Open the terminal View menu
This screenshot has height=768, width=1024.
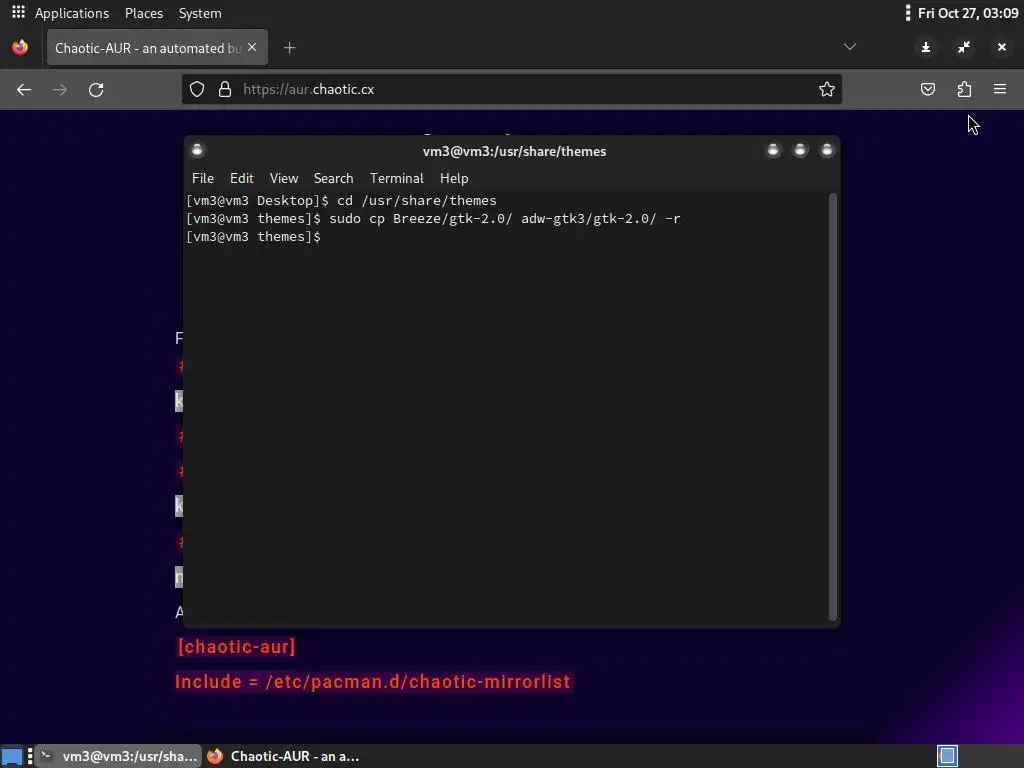point(283,178)
